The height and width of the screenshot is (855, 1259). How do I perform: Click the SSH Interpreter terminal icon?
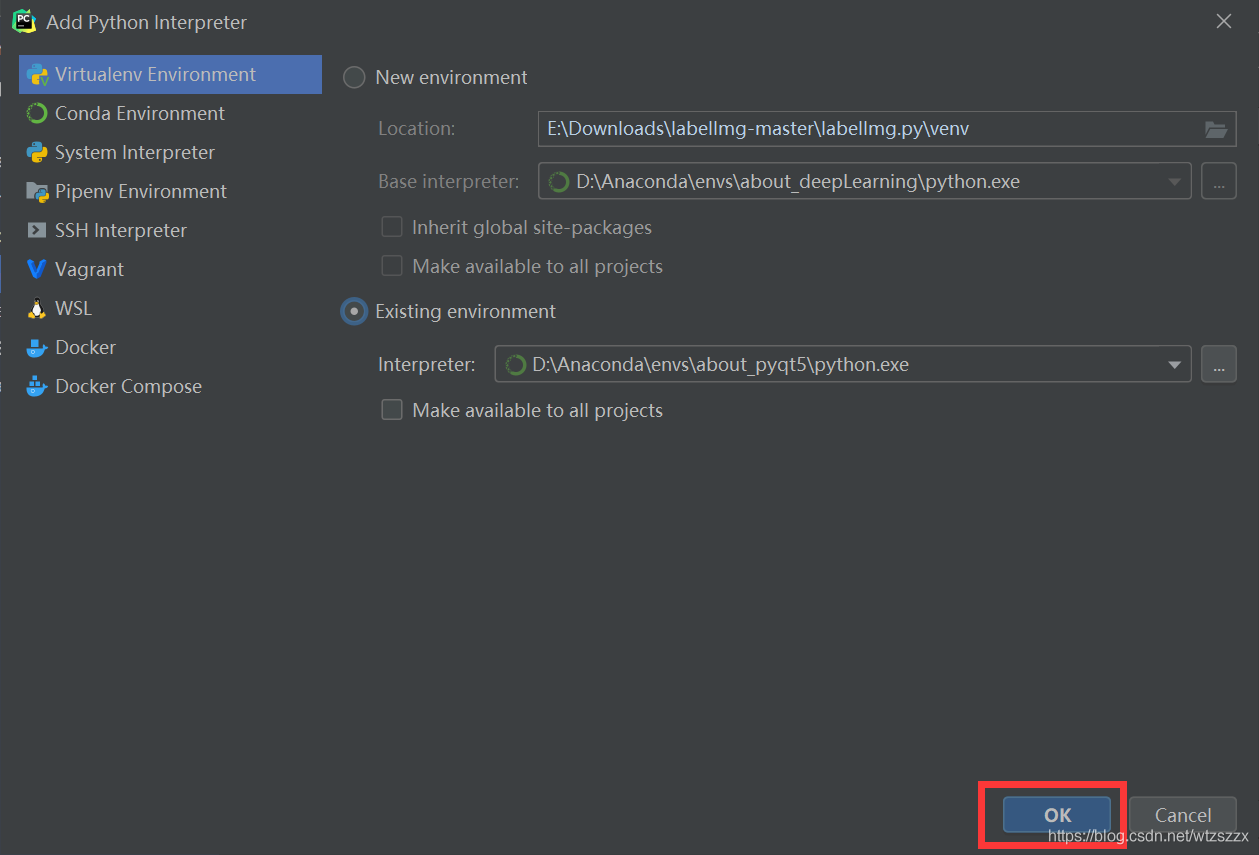pos(37,231)
